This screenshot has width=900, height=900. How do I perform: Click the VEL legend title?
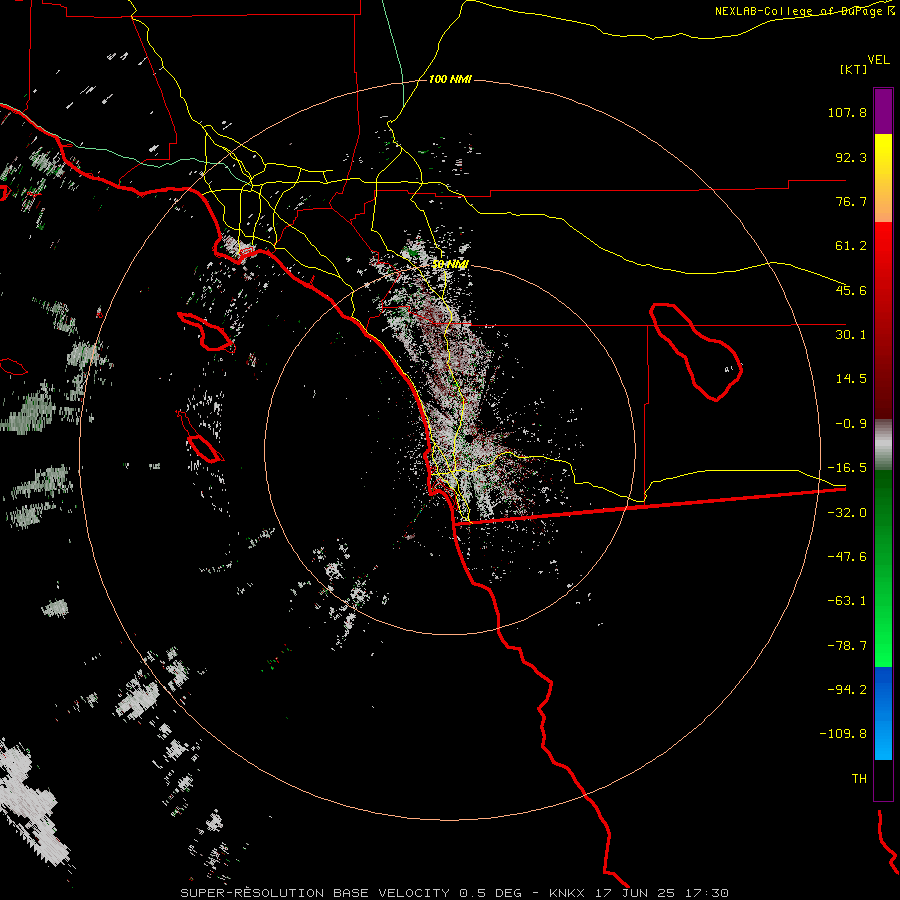878,60
